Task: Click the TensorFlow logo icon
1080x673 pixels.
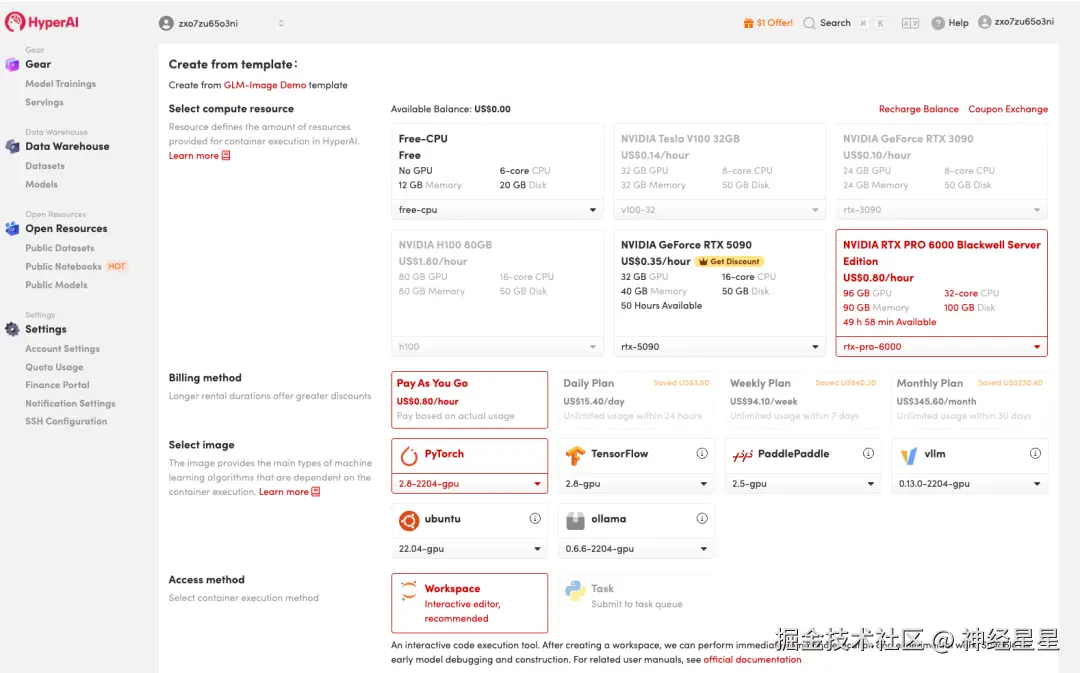Action: [575, 455]
